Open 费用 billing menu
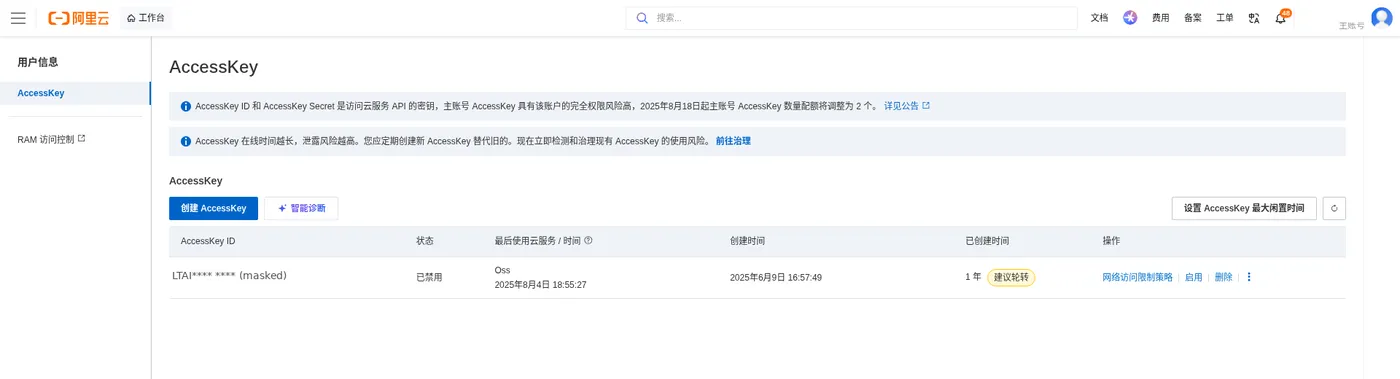The image size is (1400, 379). pos(1160,18)
